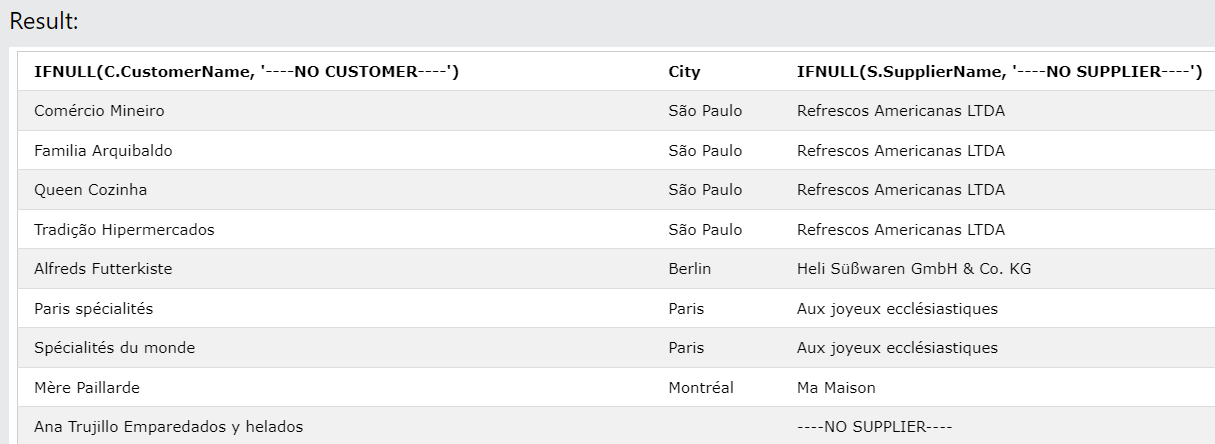This screenshot has width=1215, height=444.
Task: Click the Paris spécialités customer cell
Action: 94,309
